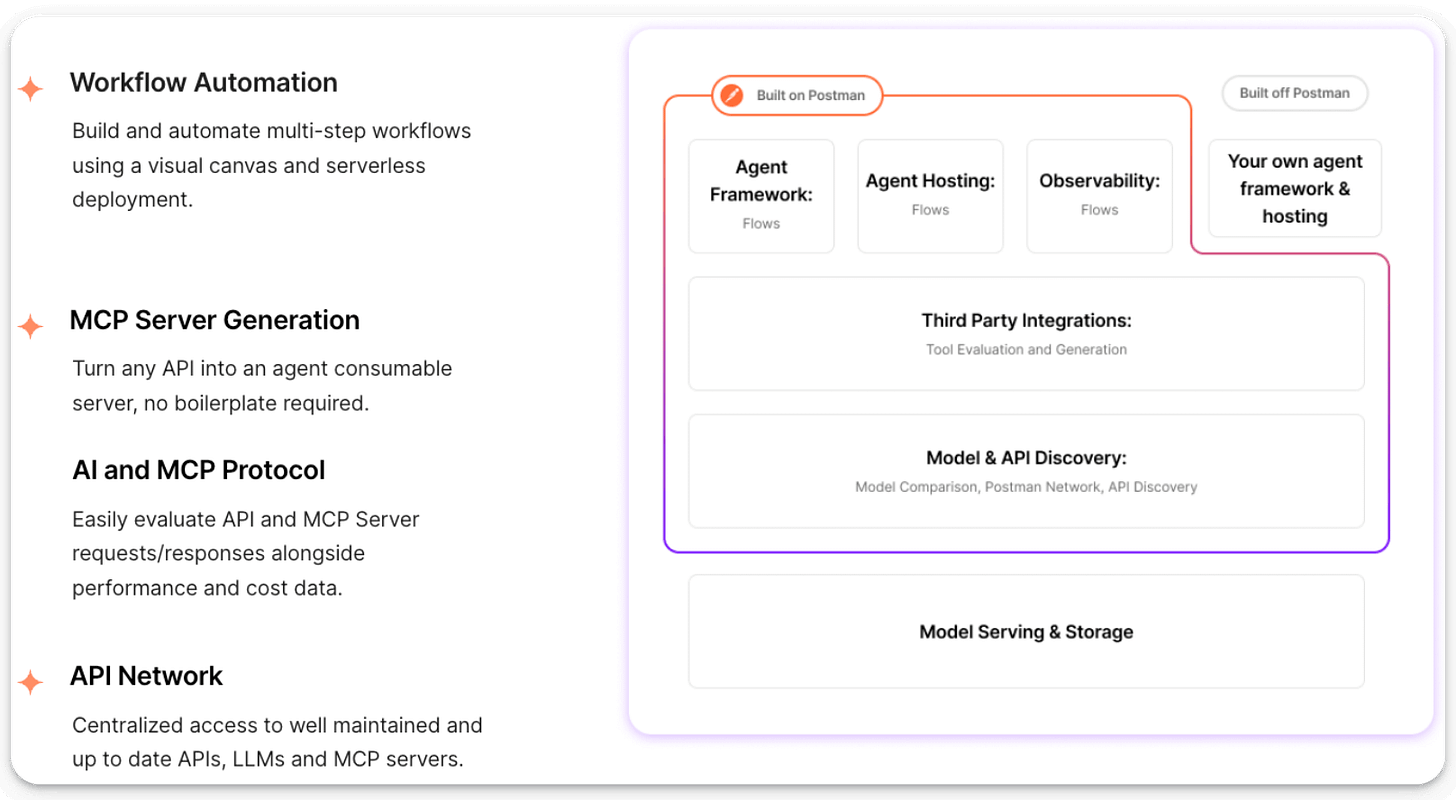This screenshot has height=800, width=1456.
Task: Open the Agent Framework: Flows card
Action: [761, 196]
